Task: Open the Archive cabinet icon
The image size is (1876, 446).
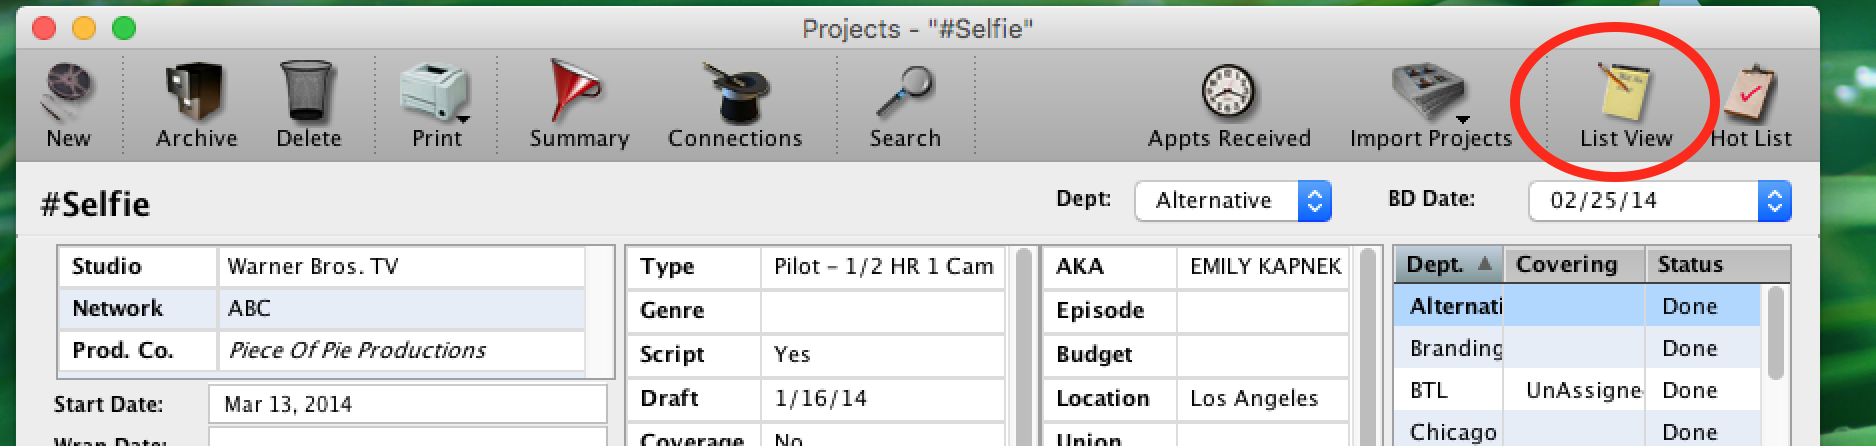Action: (195, 90)
